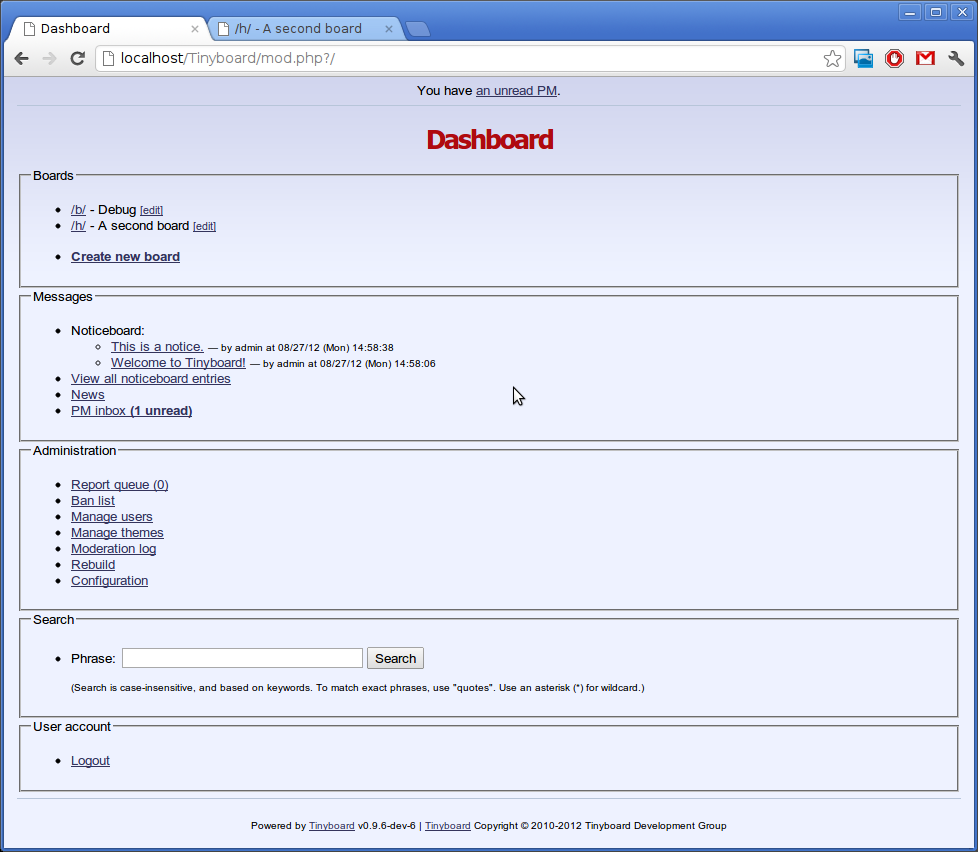The height and width of the screenshot is (852, 978).
Task: Switch to the /h/ - A second board tab
Action: pyautogui.click(x=298, y=29)
